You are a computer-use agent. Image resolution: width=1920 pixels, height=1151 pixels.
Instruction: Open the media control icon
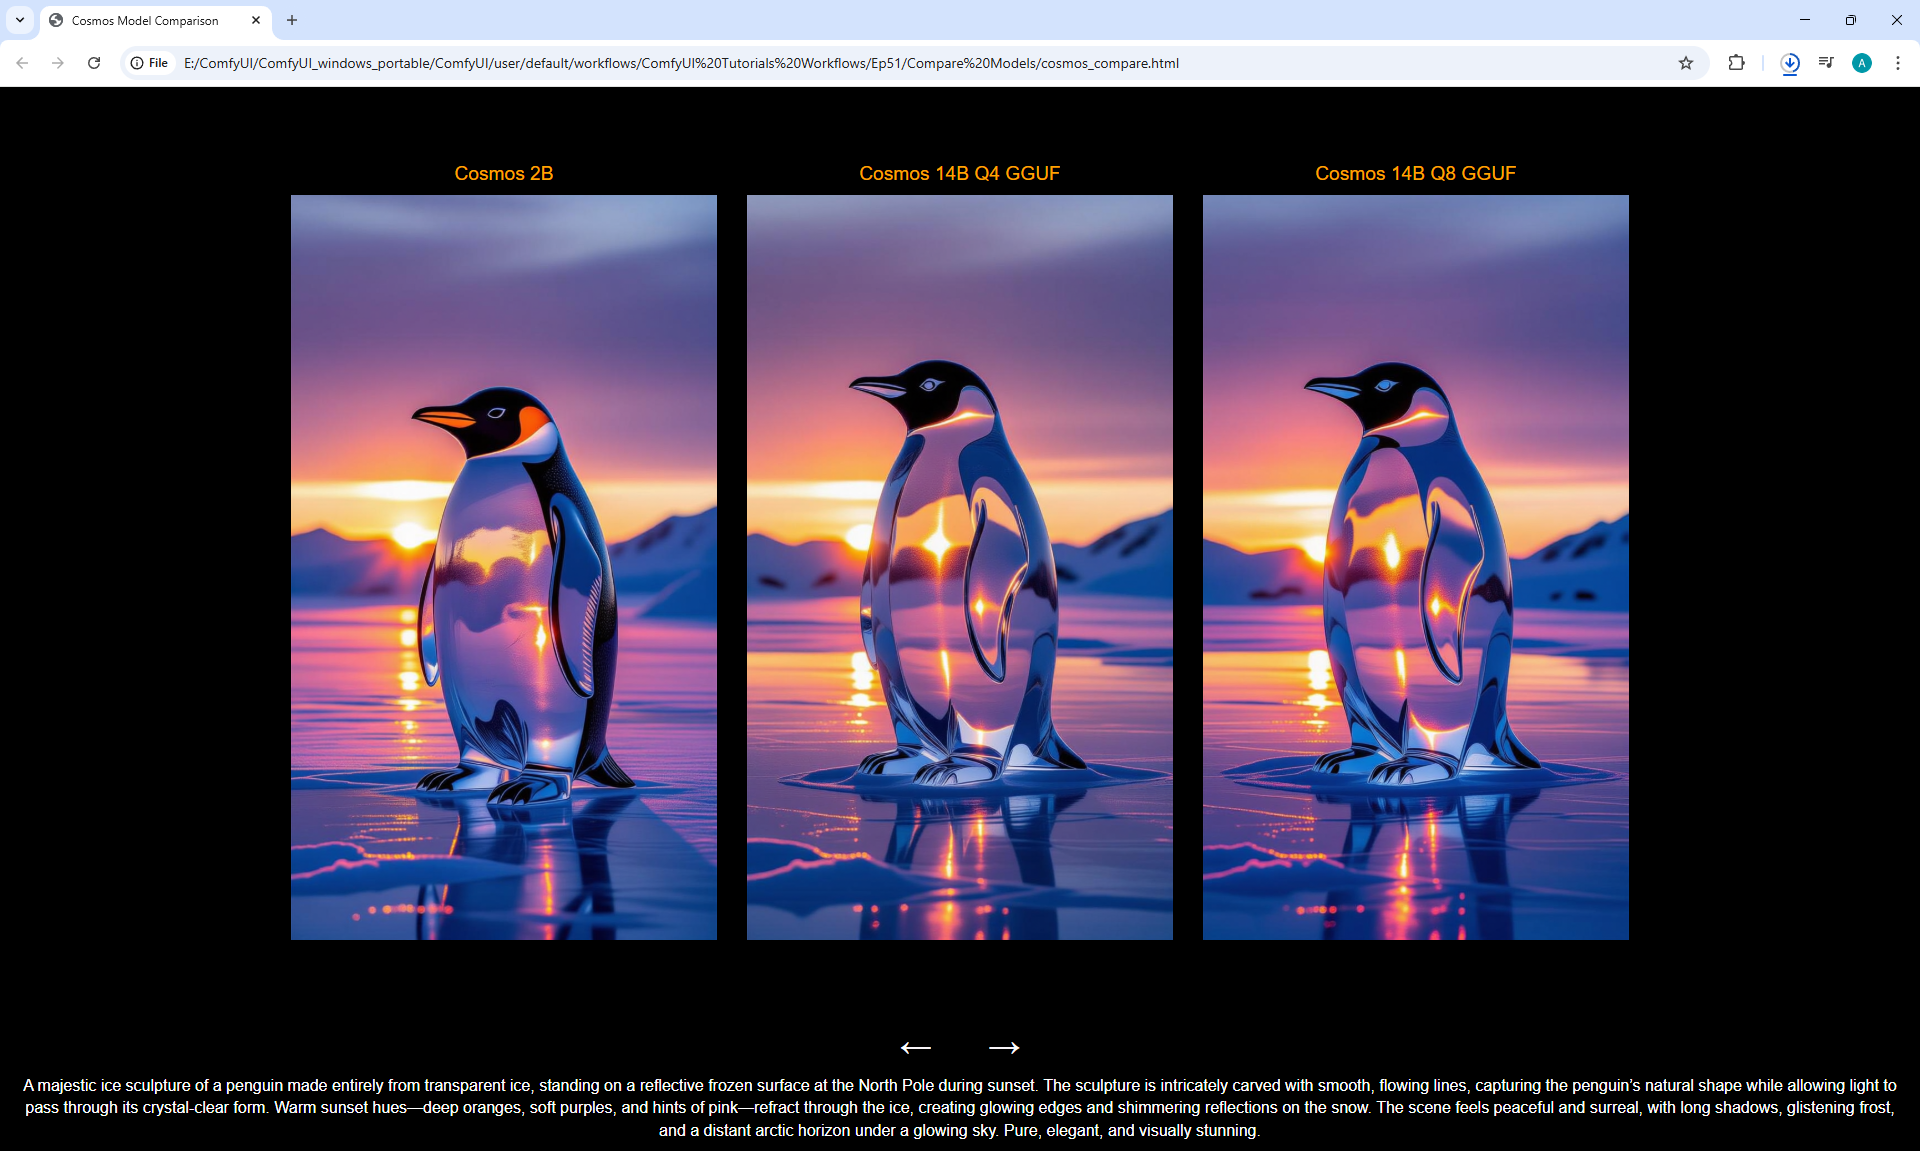point(1826,63)
